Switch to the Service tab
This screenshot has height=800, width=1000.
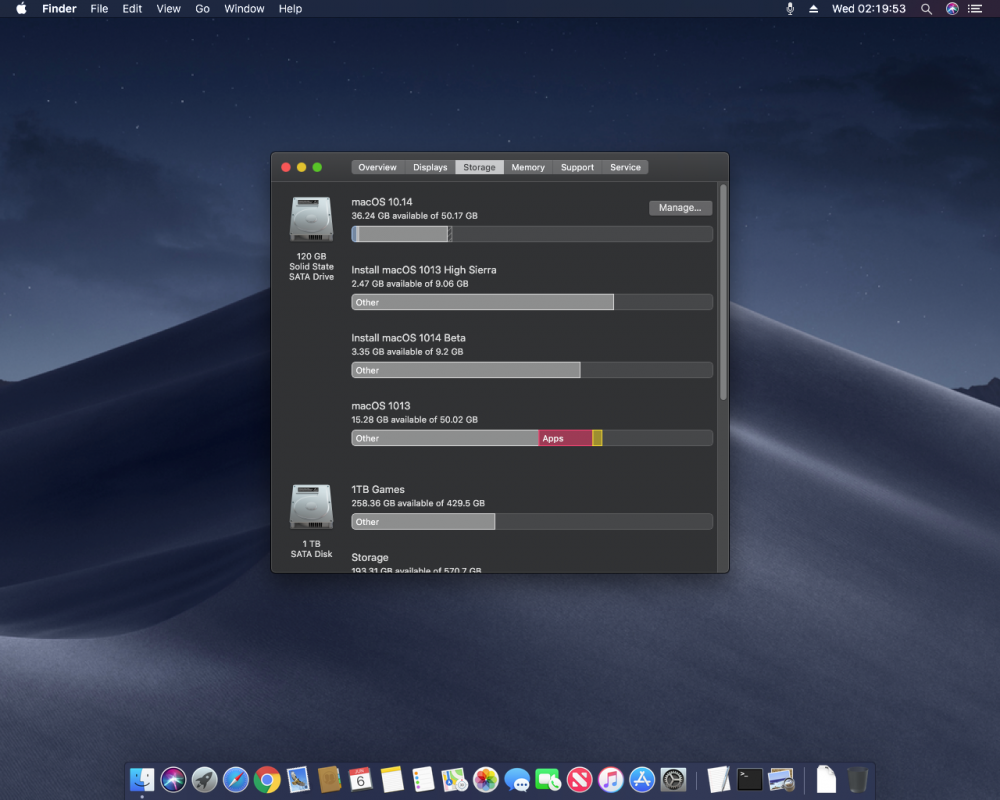click(625, 167)
